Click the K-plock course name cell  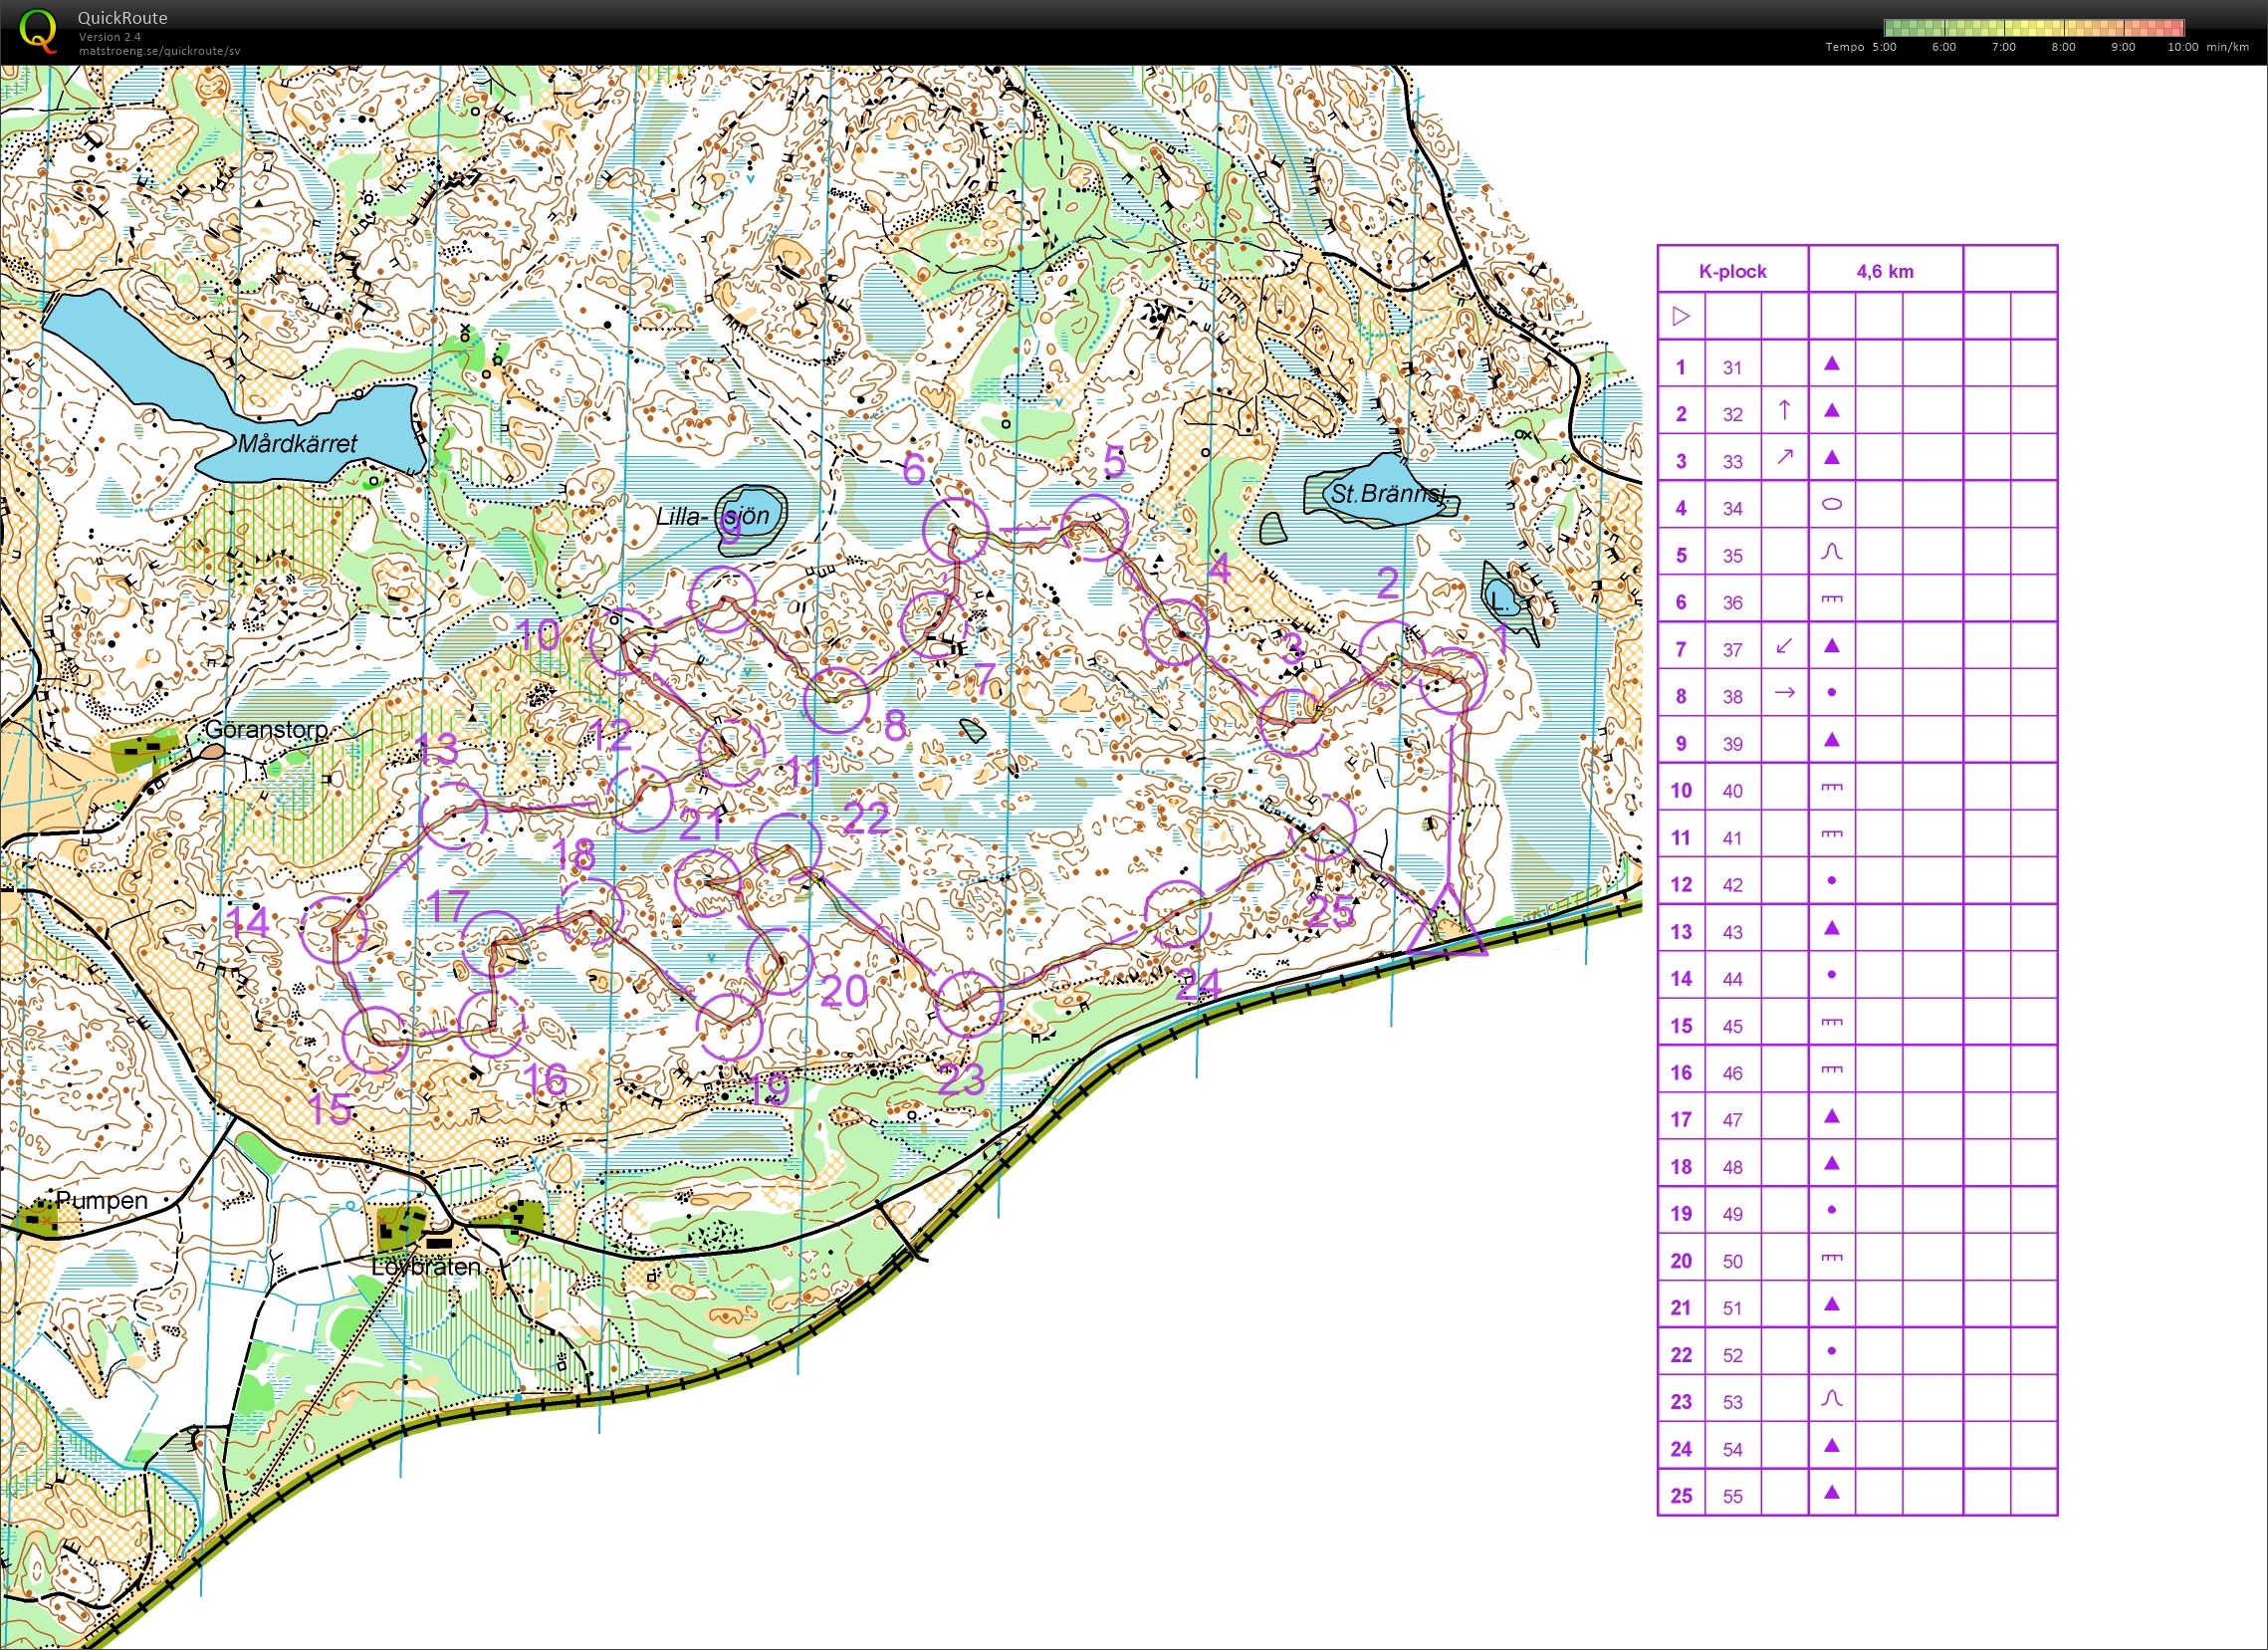click(1733, 271)
